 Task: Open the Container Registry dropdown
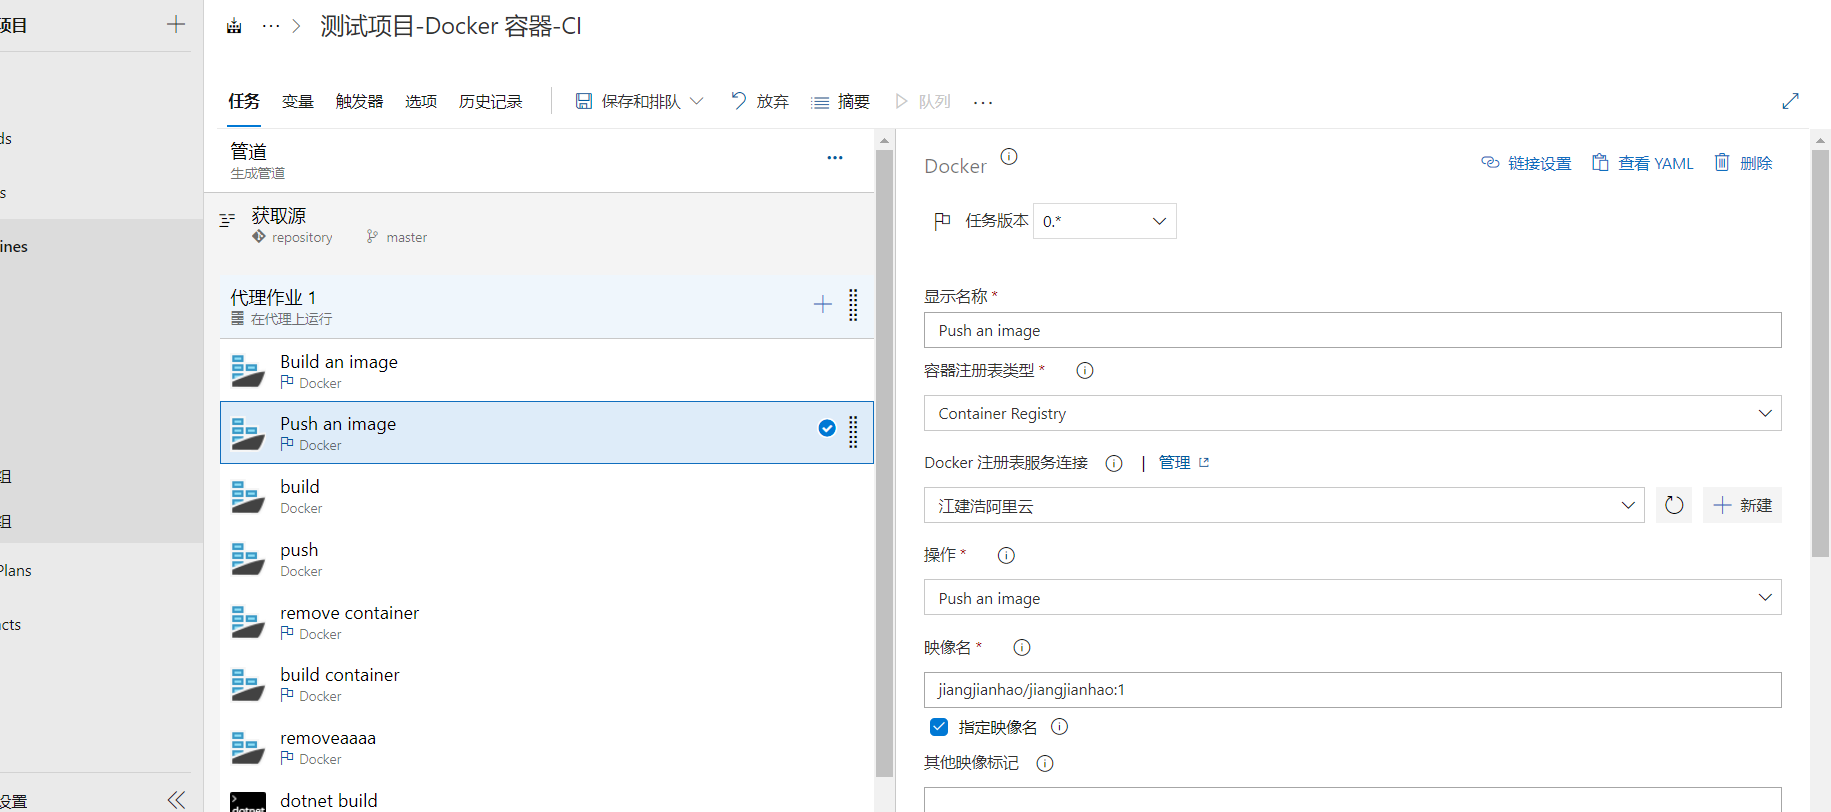coord(1352,413)
